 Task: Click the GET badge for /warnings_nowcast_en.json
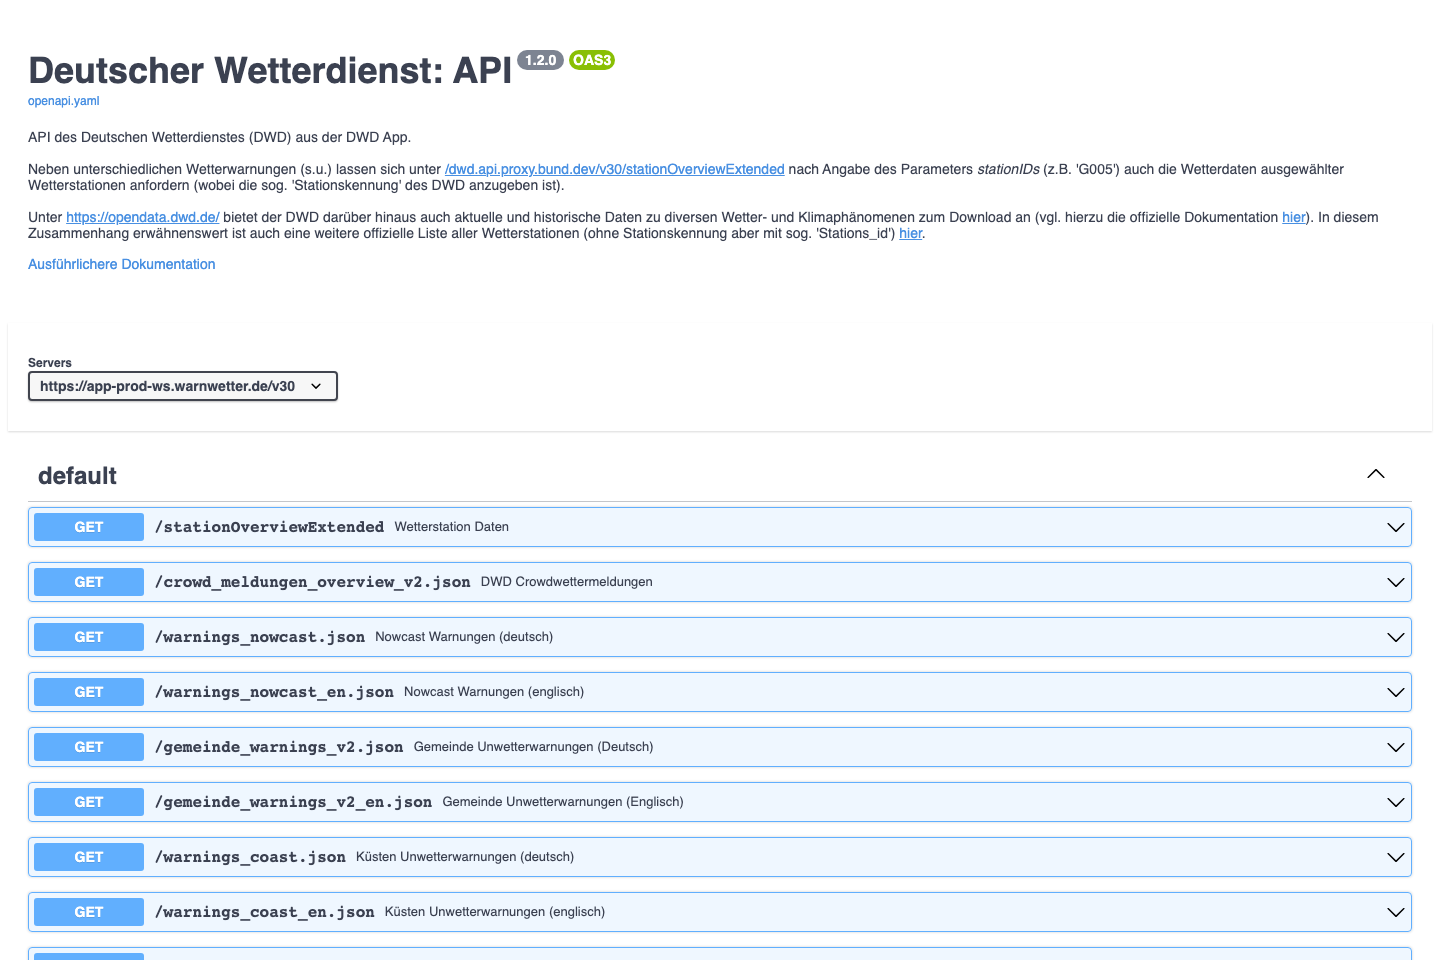coord(88,691)
